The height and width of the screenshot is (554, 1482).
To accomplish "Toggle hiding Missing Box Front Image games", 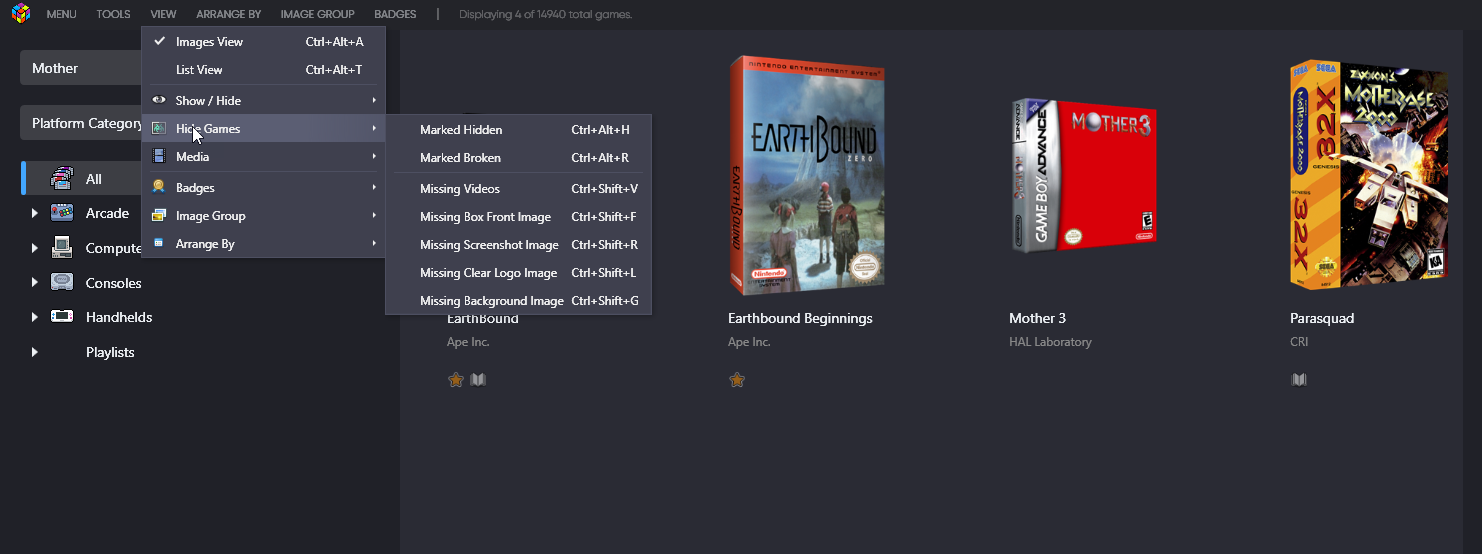I will click(518, 217).
